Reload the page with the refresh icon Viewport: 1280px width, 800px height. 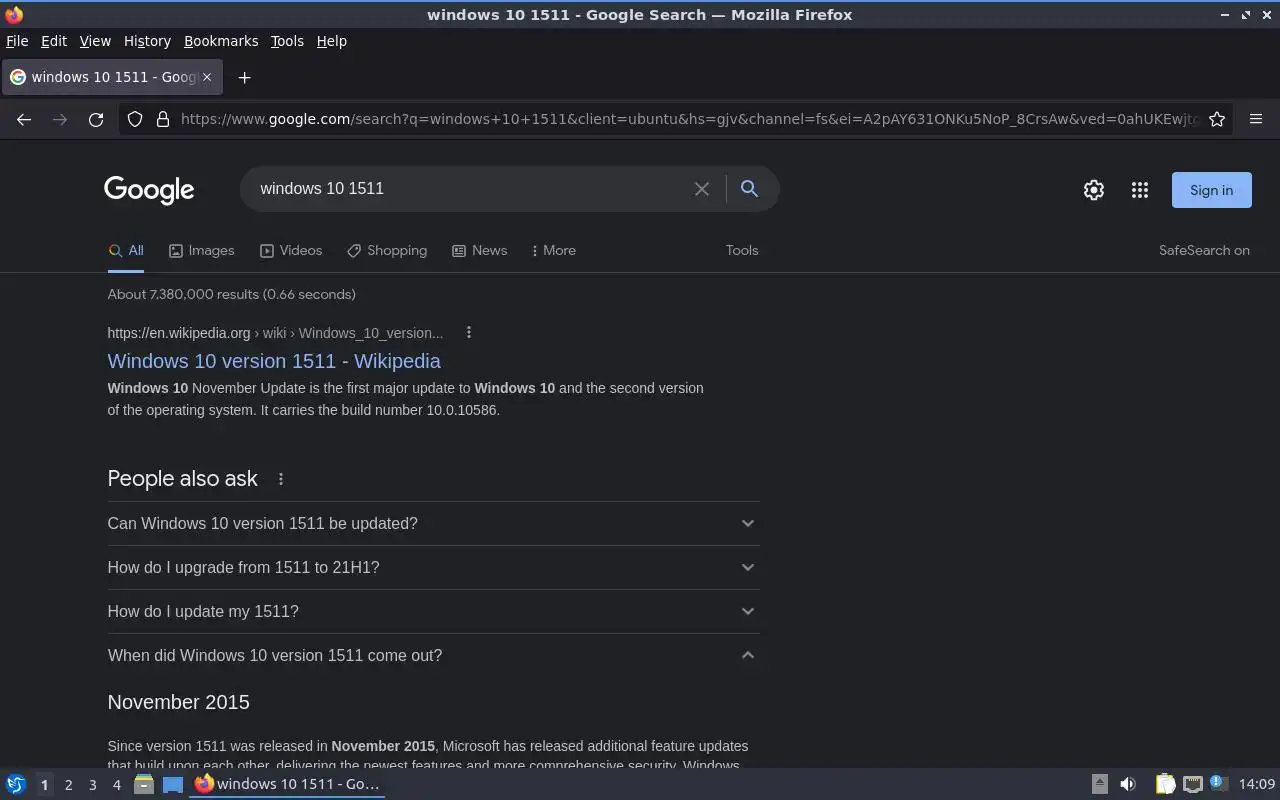(x=96, y=119)
